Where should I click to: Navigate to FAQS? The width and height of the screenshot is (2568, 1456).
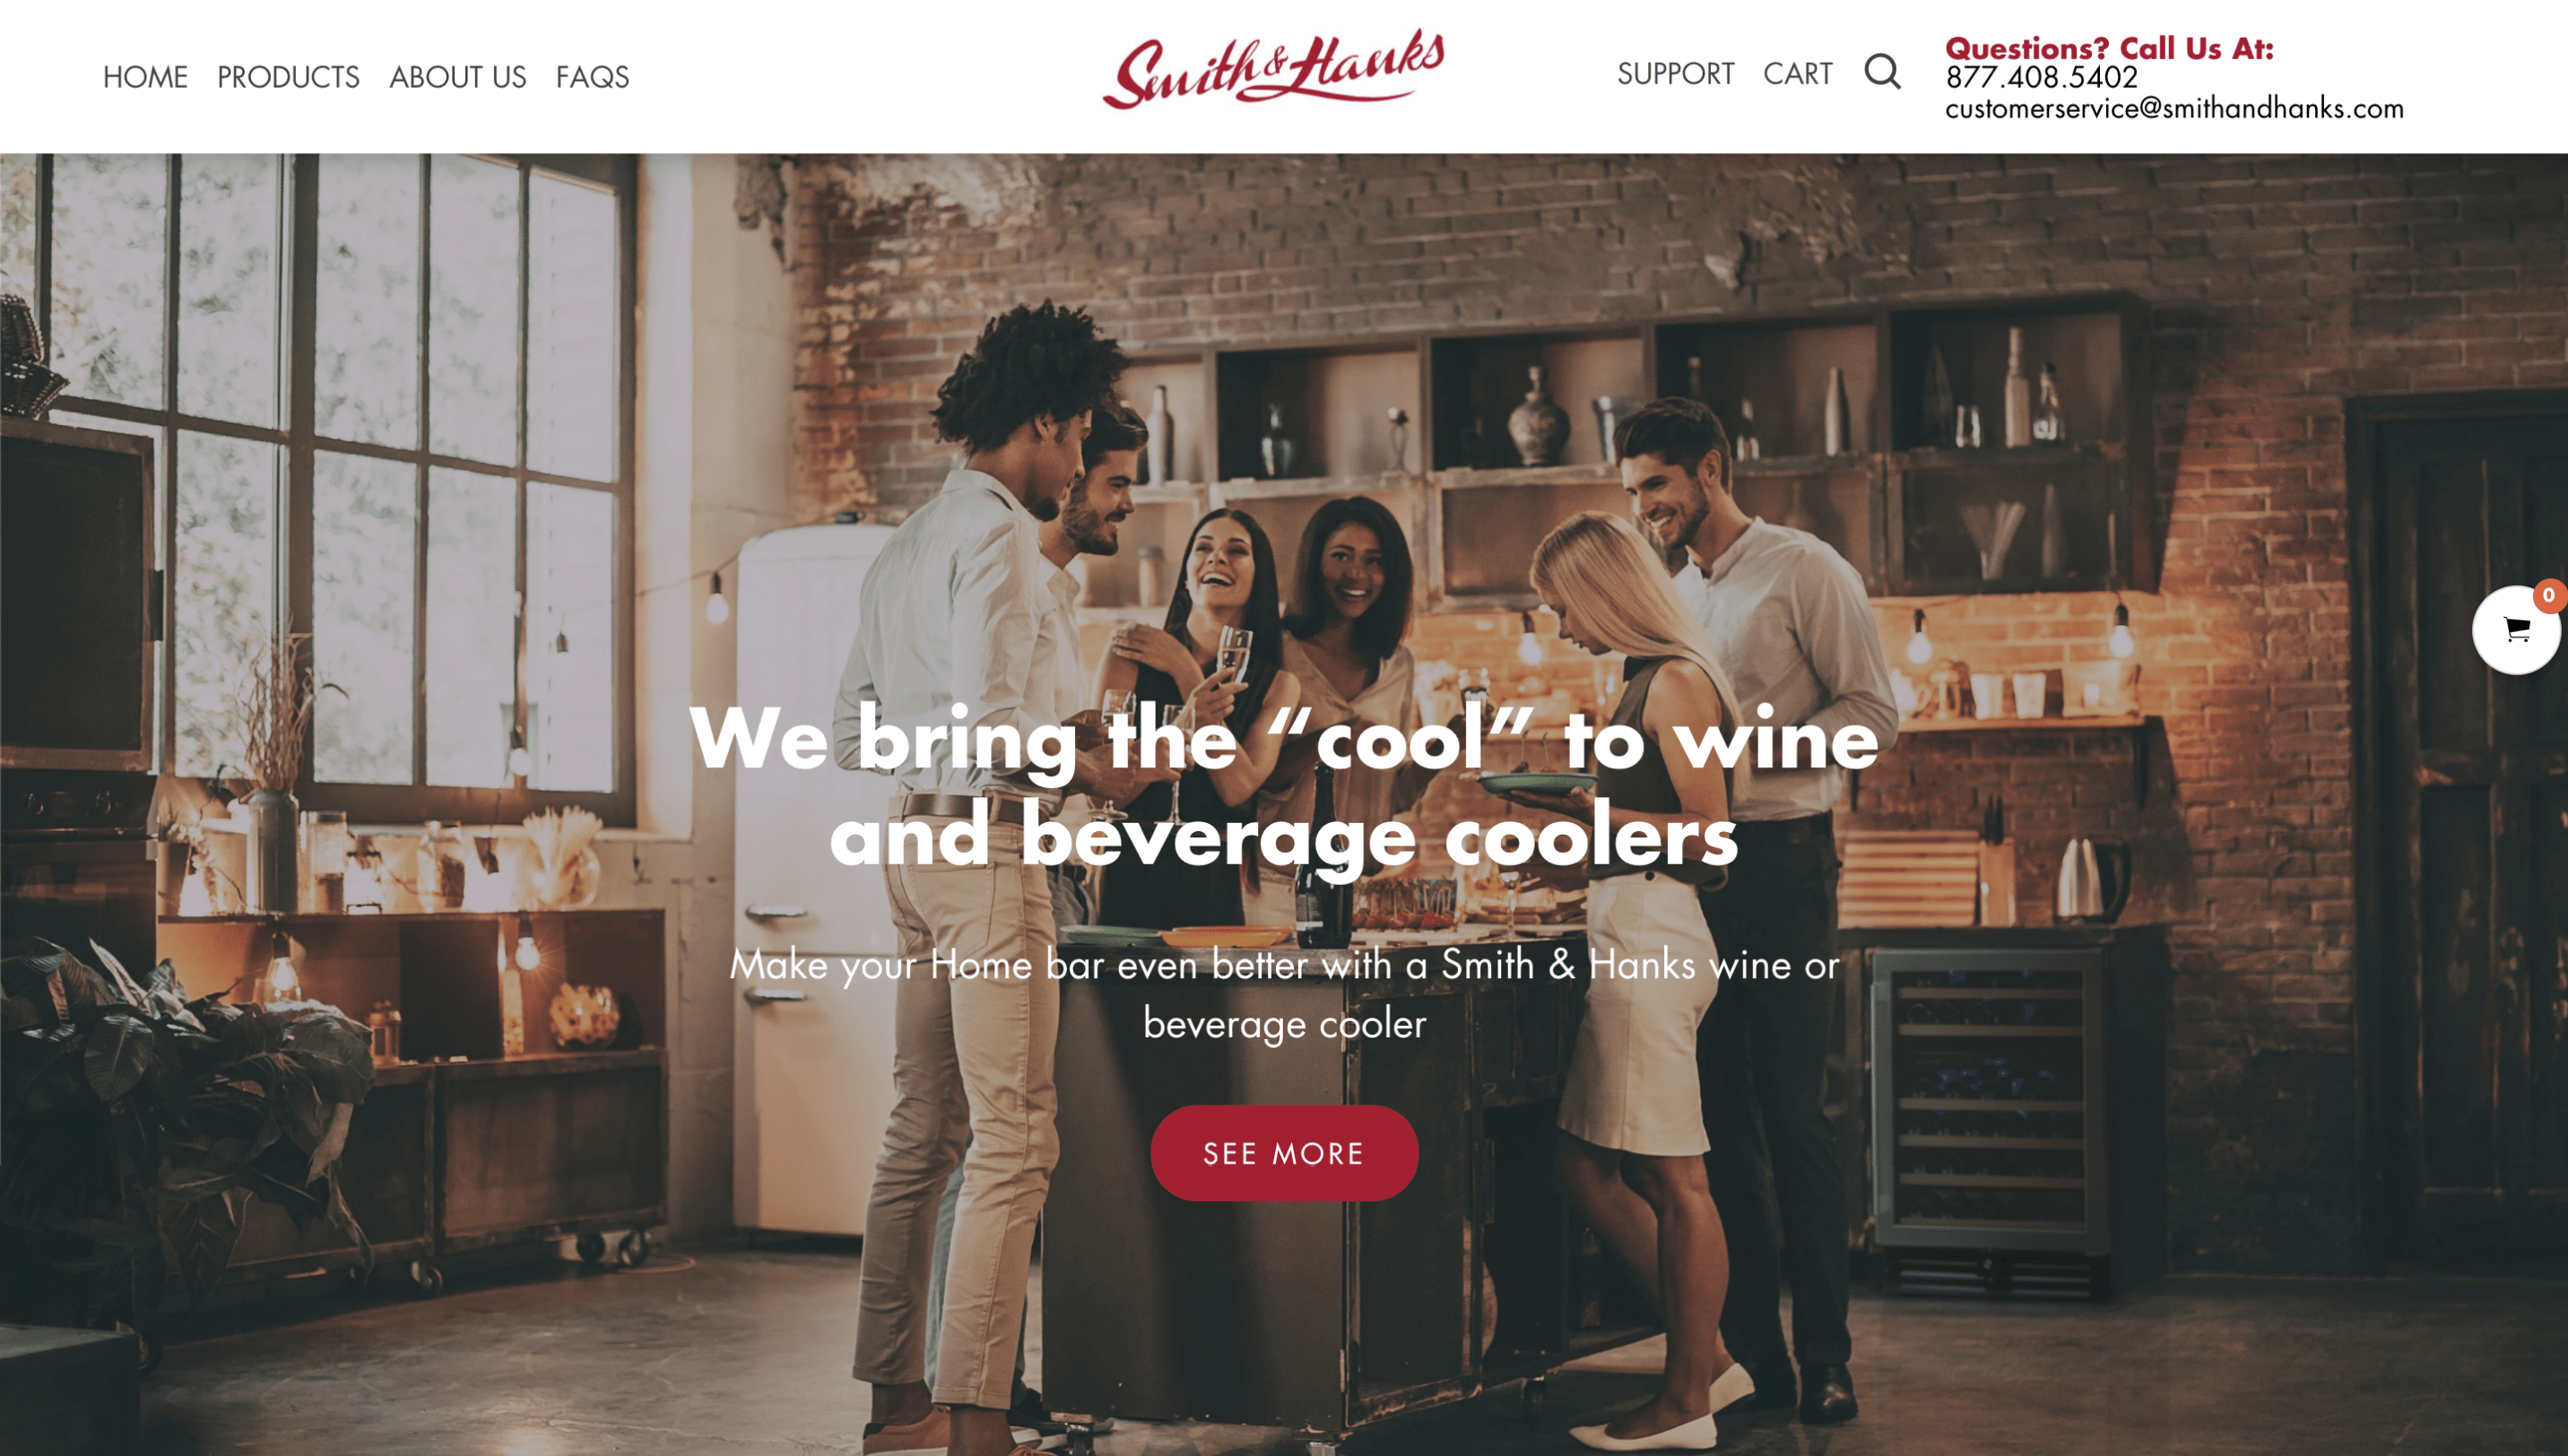(592, 77)
